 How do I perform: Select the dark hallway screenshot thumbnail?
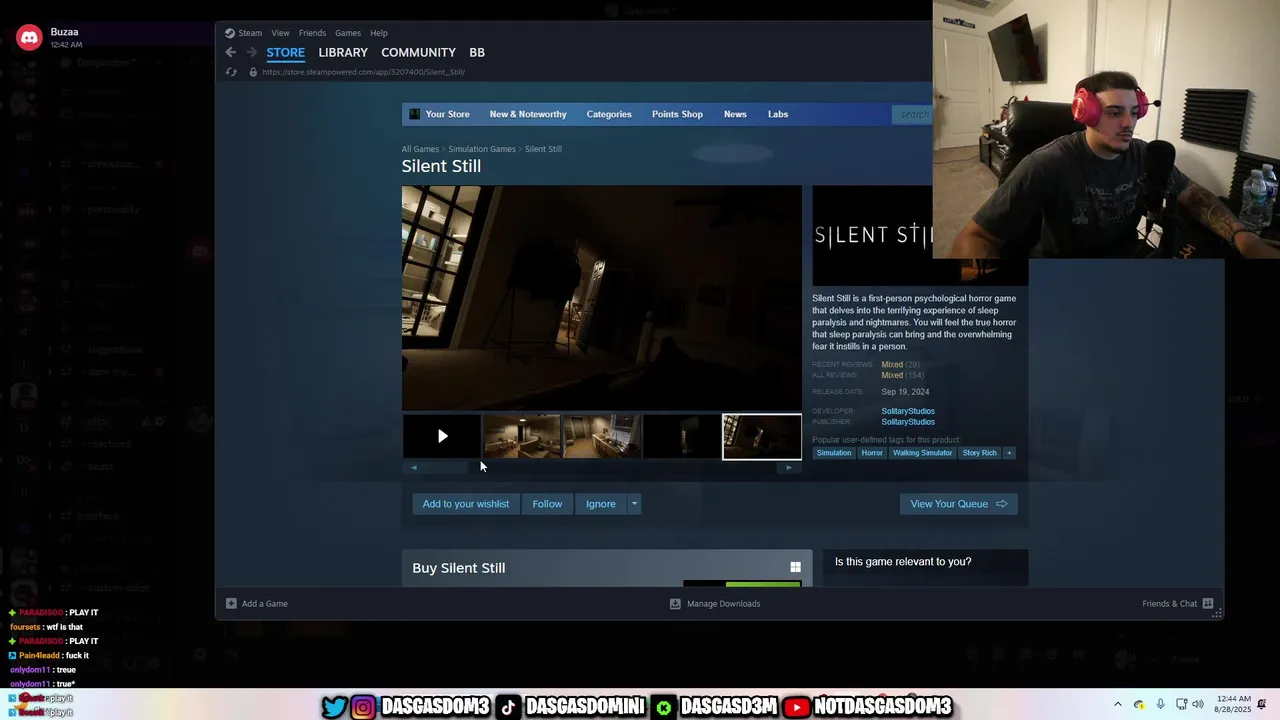click(682, 436)
